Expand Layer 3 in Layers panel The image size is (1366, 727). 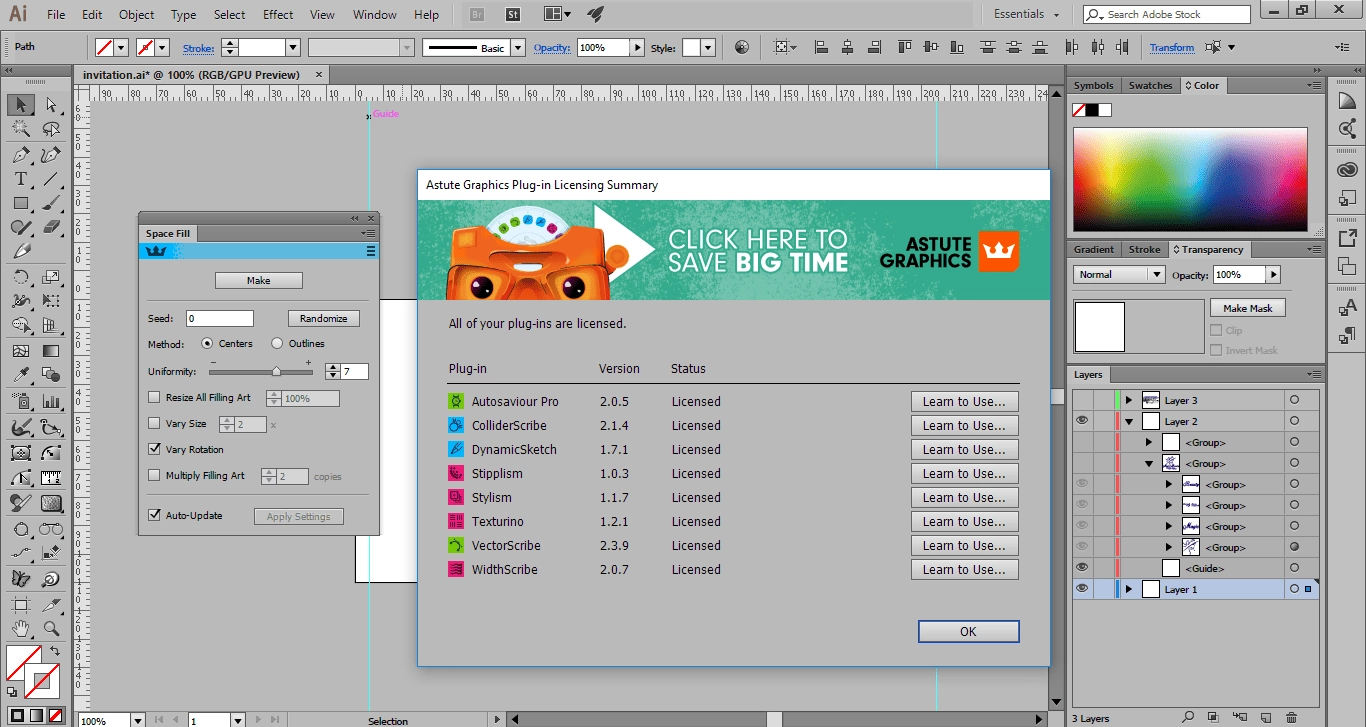point(1129,400)
